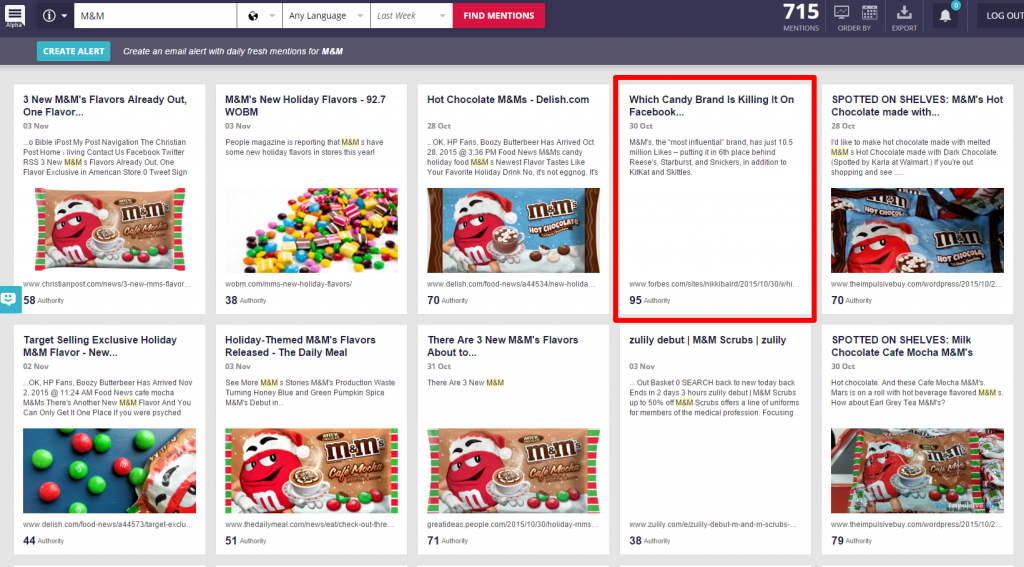Click the M&M search input field
The height and width of the screenshot is (567, 1024).
coord(155,16)
